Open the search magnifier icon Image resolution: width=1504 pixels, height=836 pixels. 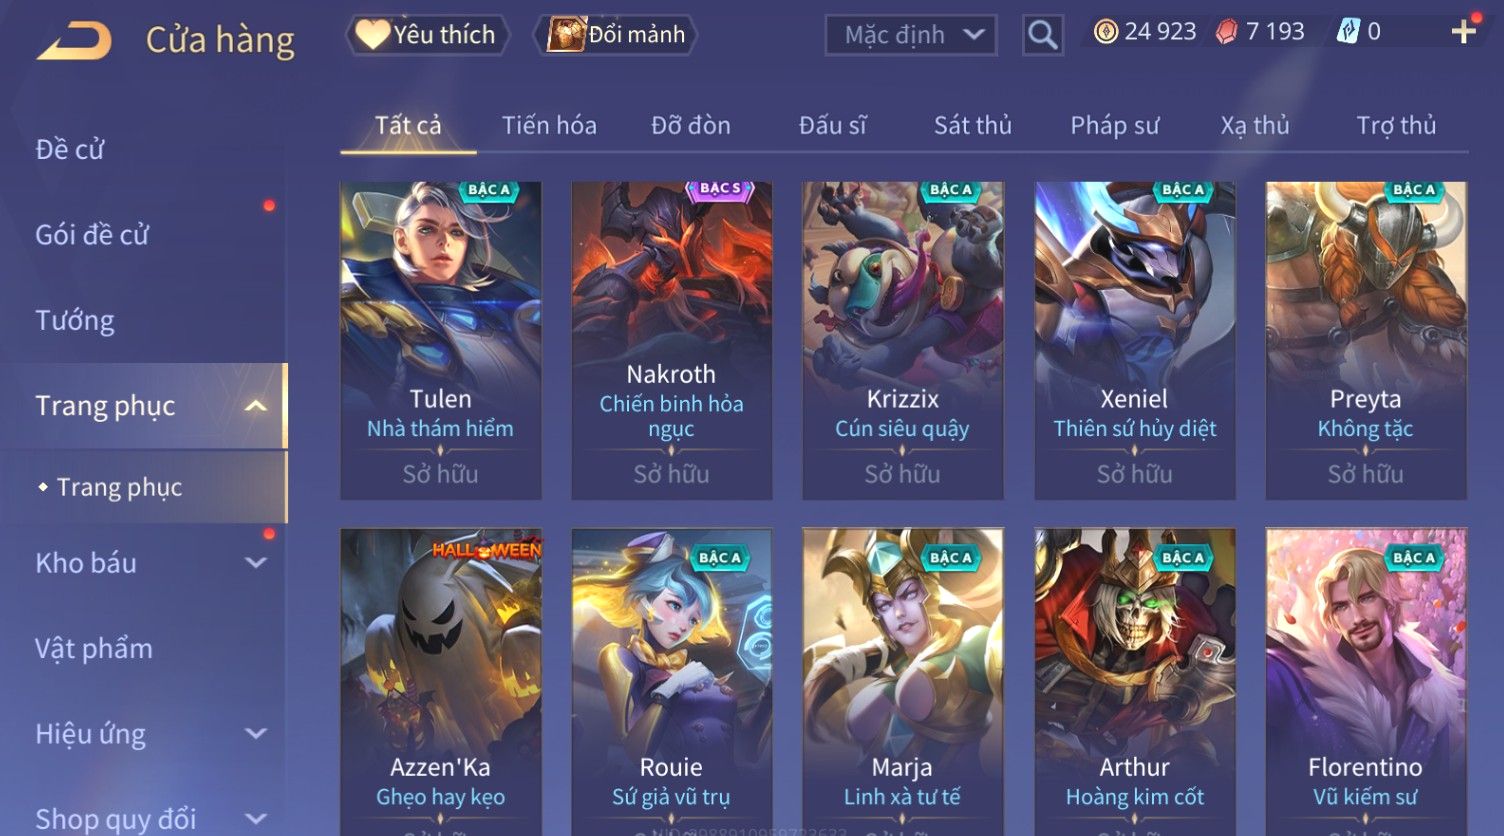1042,35
